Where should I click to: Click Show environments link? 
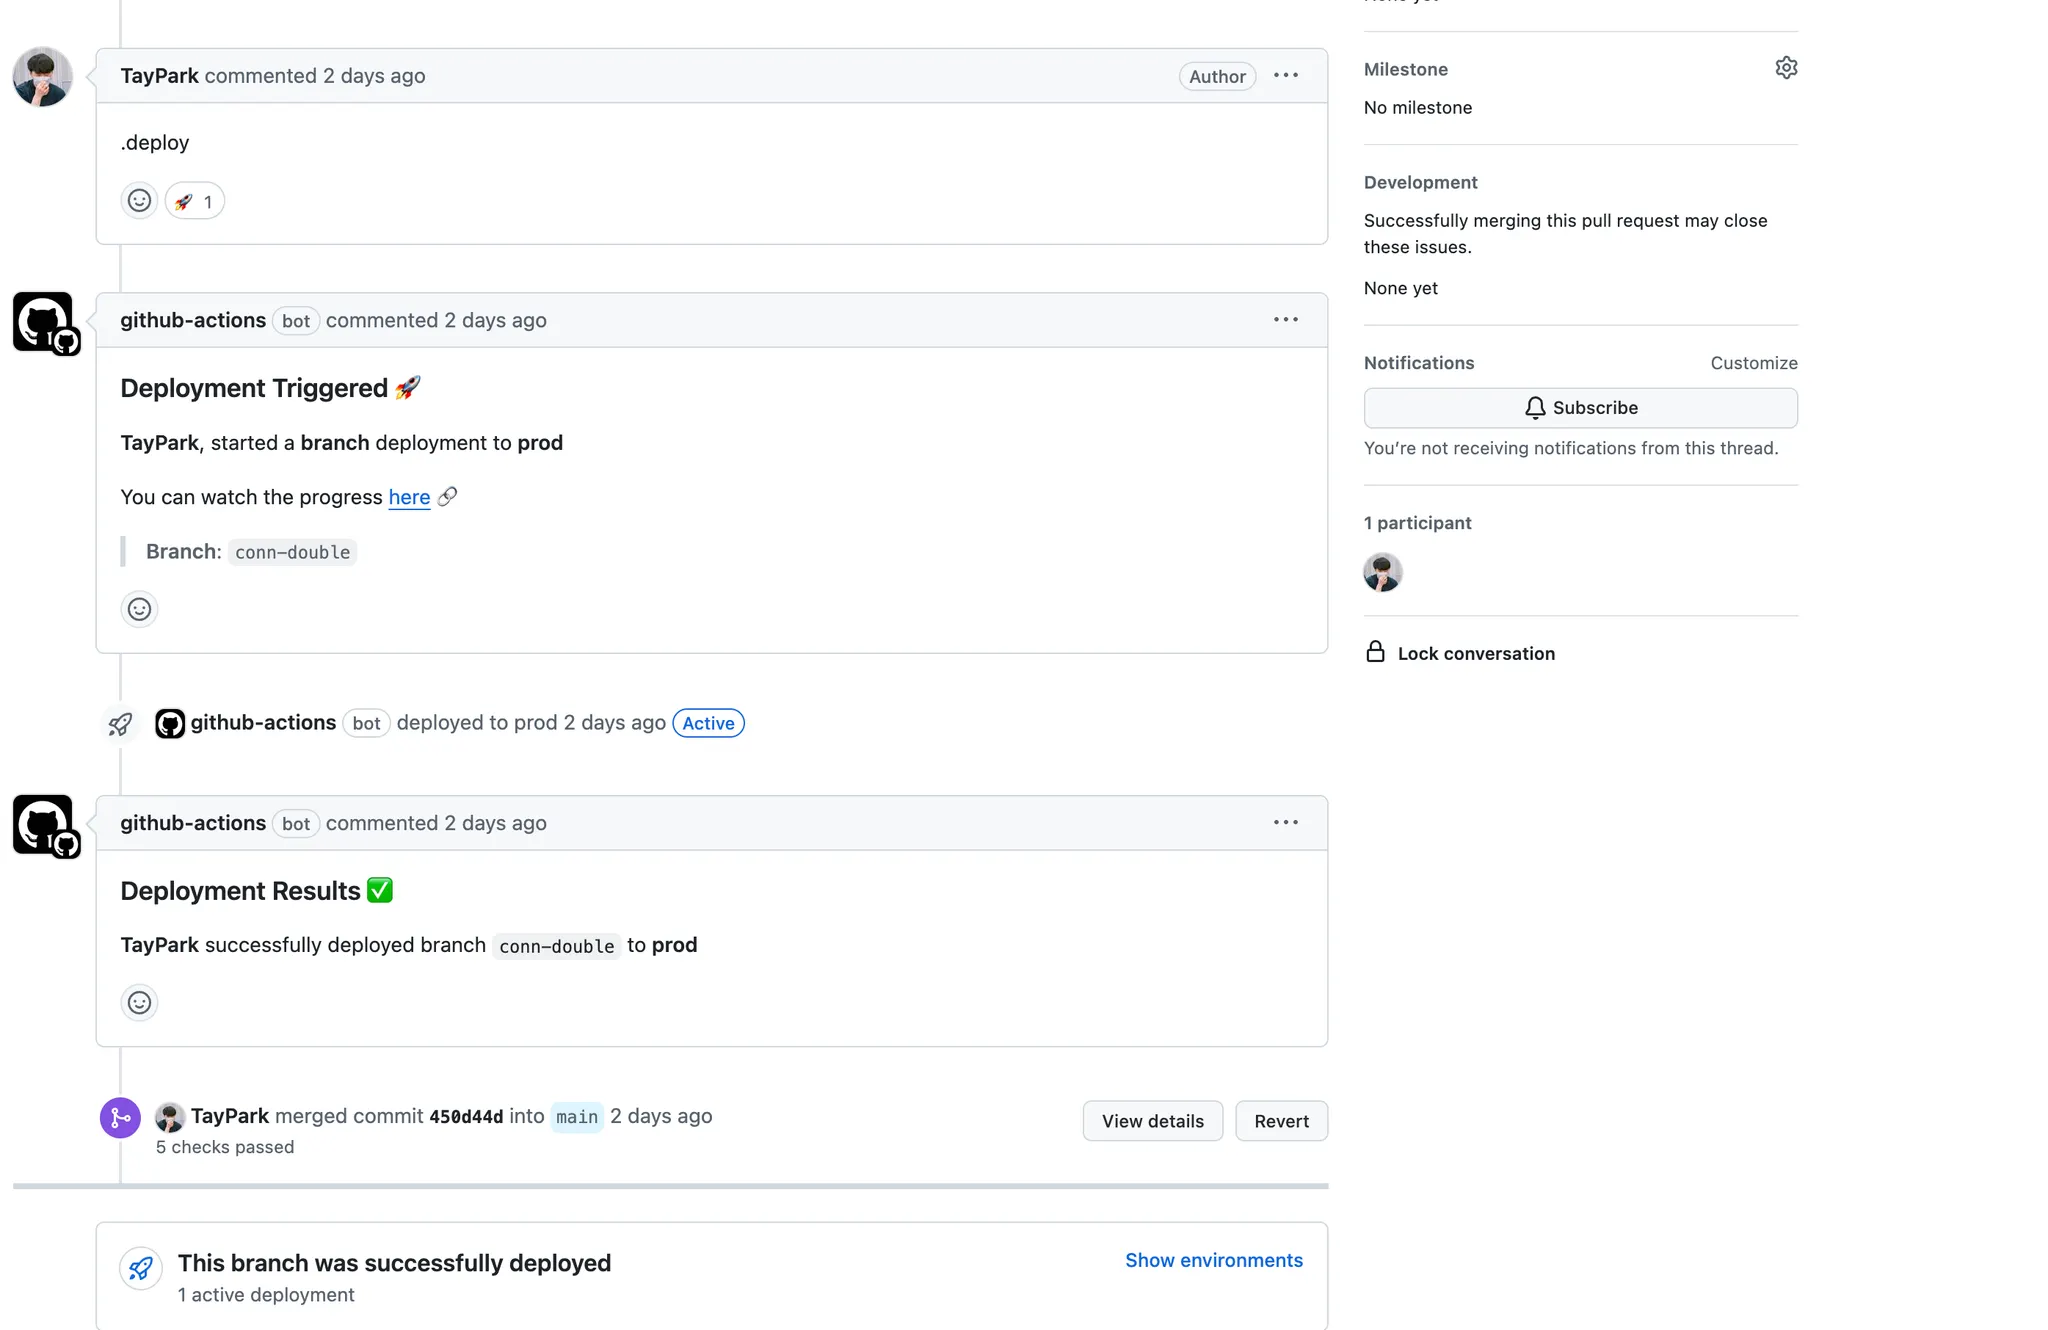coord(1213,1260)
